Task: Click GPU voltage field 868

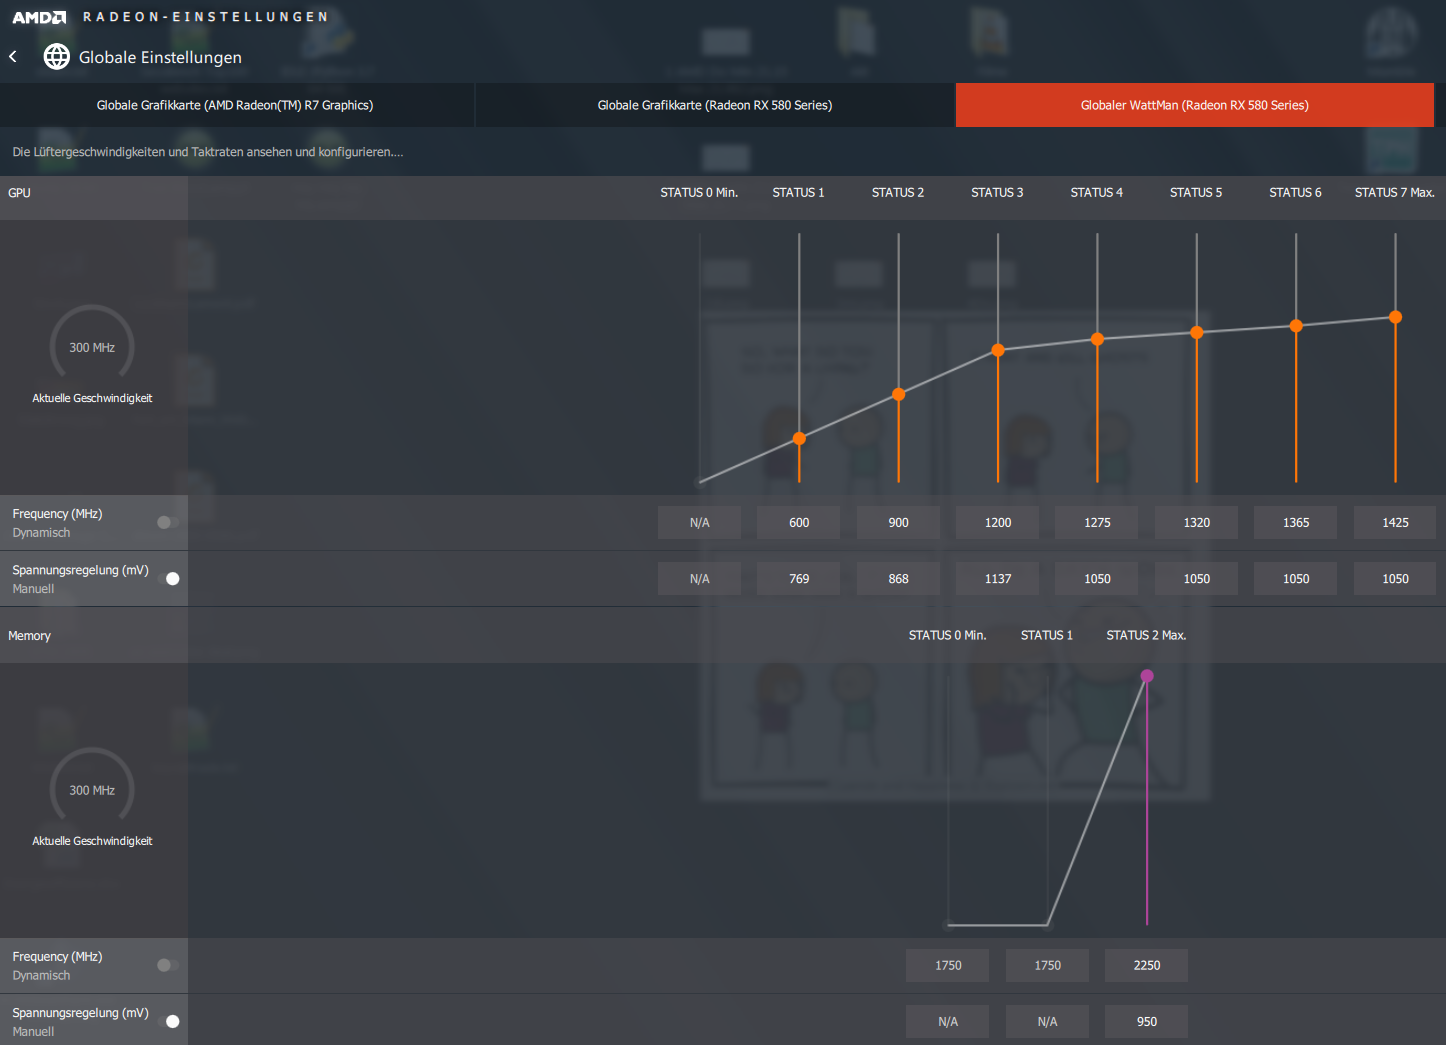Action: point(899,578)
